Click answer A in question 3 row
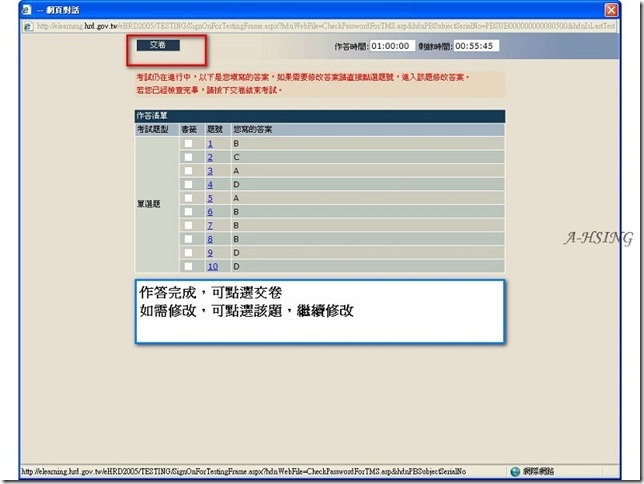The width and height of the screenshot is (644, 484). (x=236, y=171)
